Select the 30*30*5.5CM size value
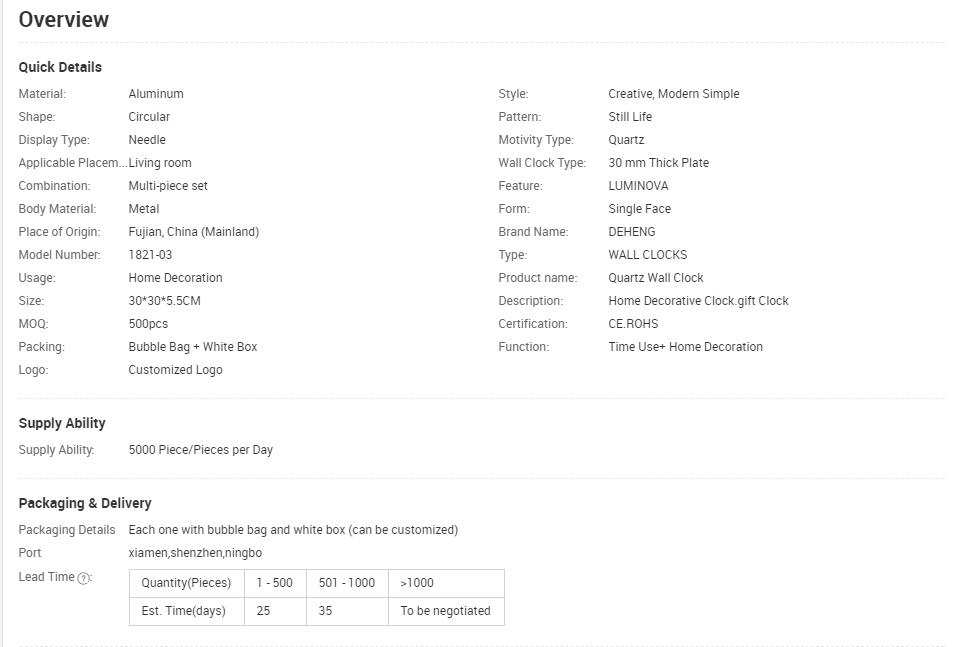Screen dimensions: 959x647 point(165,301)
